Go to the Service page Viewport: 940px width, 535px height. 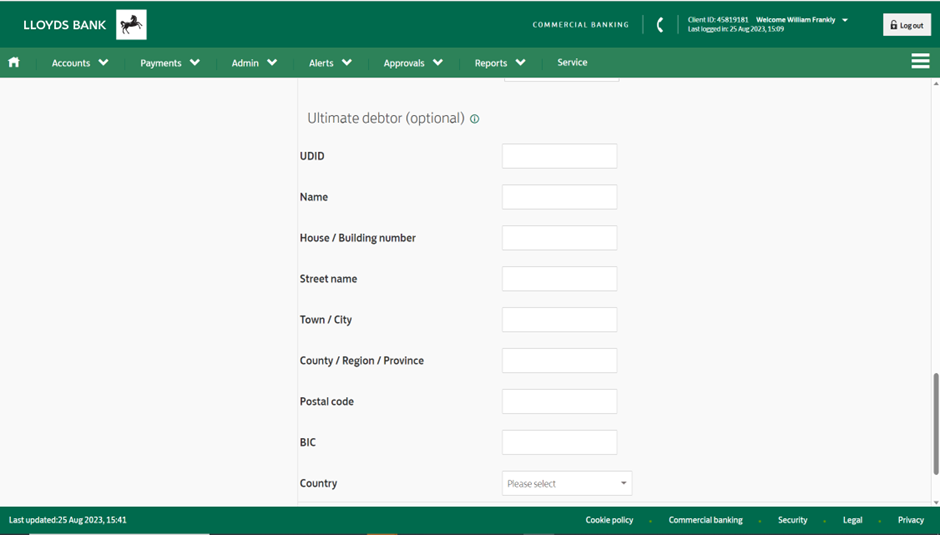pos(572,62)
